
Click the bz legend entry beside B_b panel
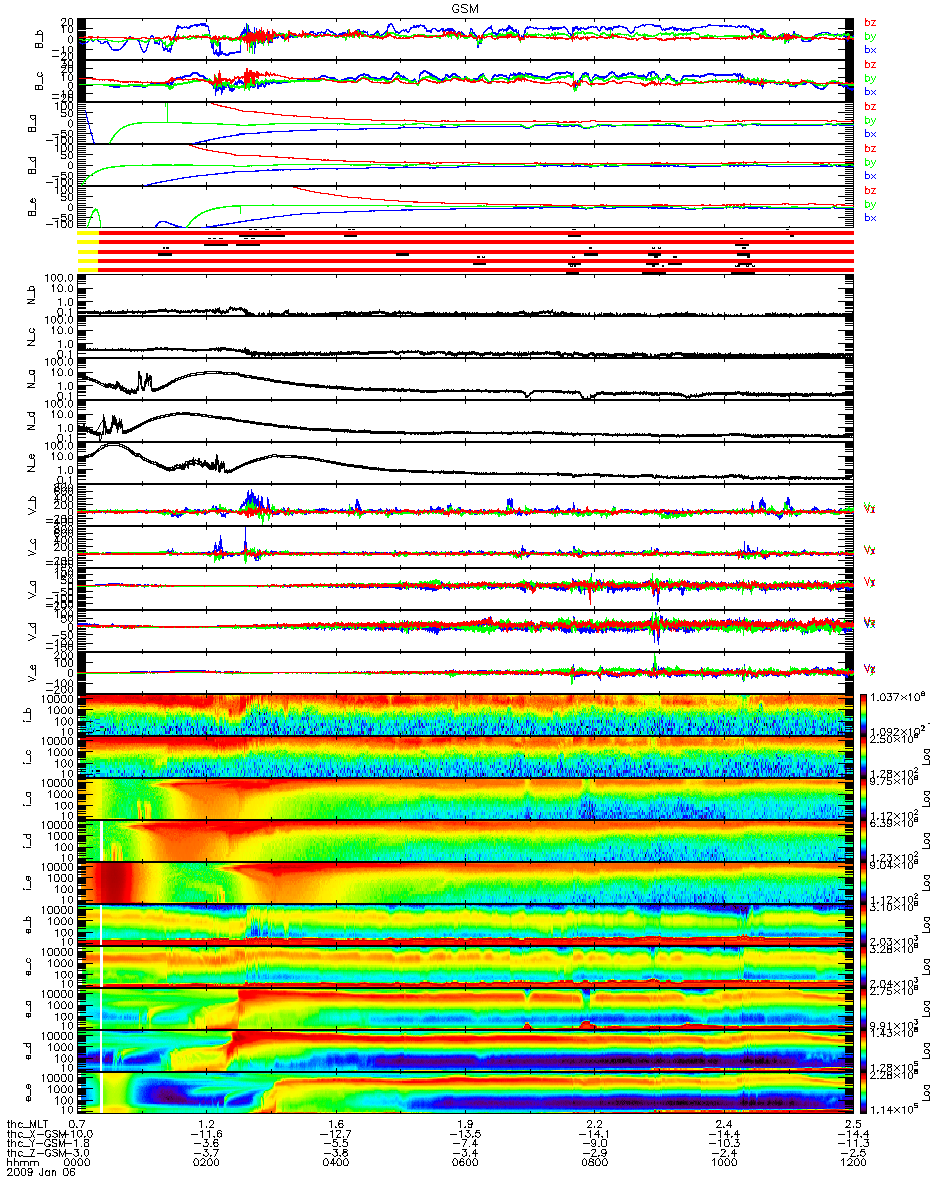coord(870,22)
